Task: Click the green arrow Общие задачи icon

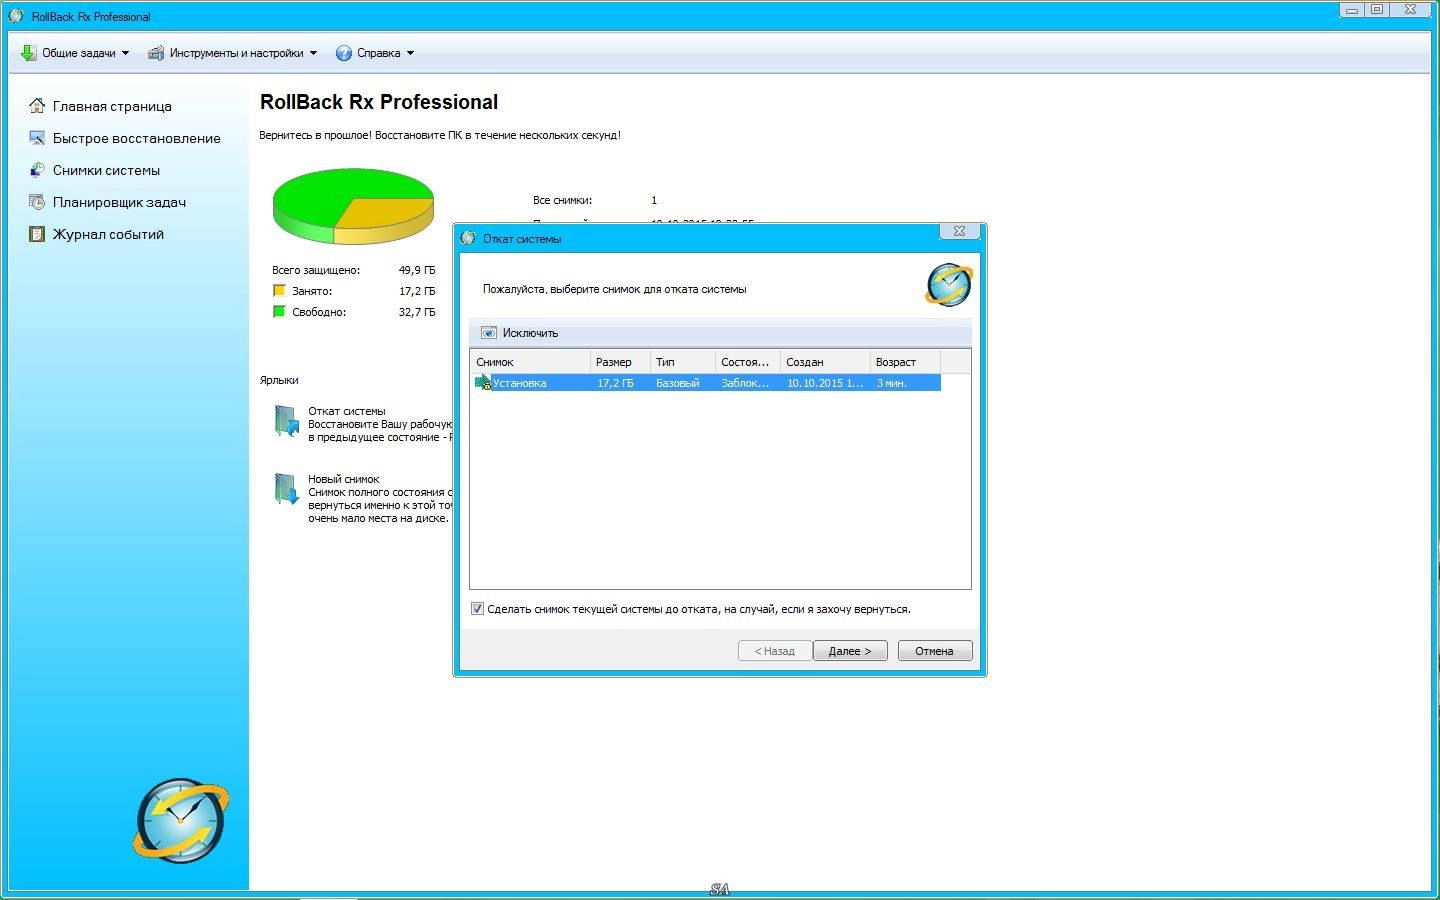Action: click(x=28, y=53)
